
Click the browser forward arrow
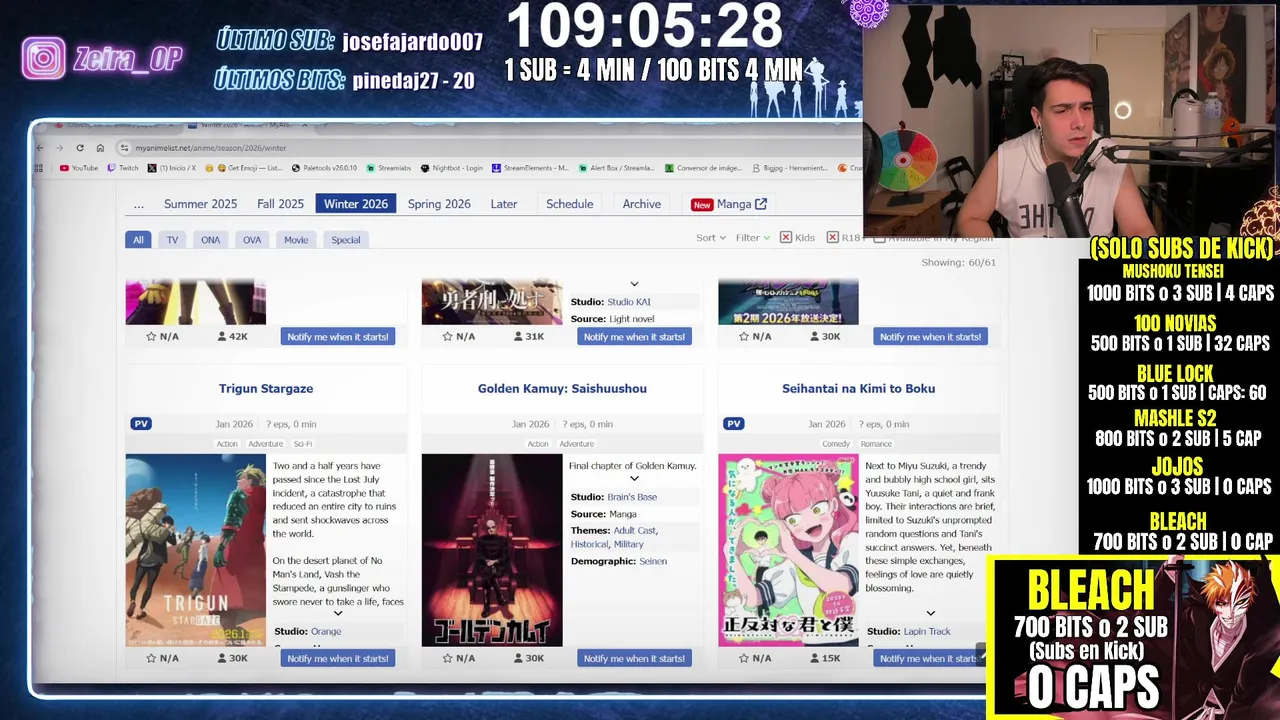(59, 148)
